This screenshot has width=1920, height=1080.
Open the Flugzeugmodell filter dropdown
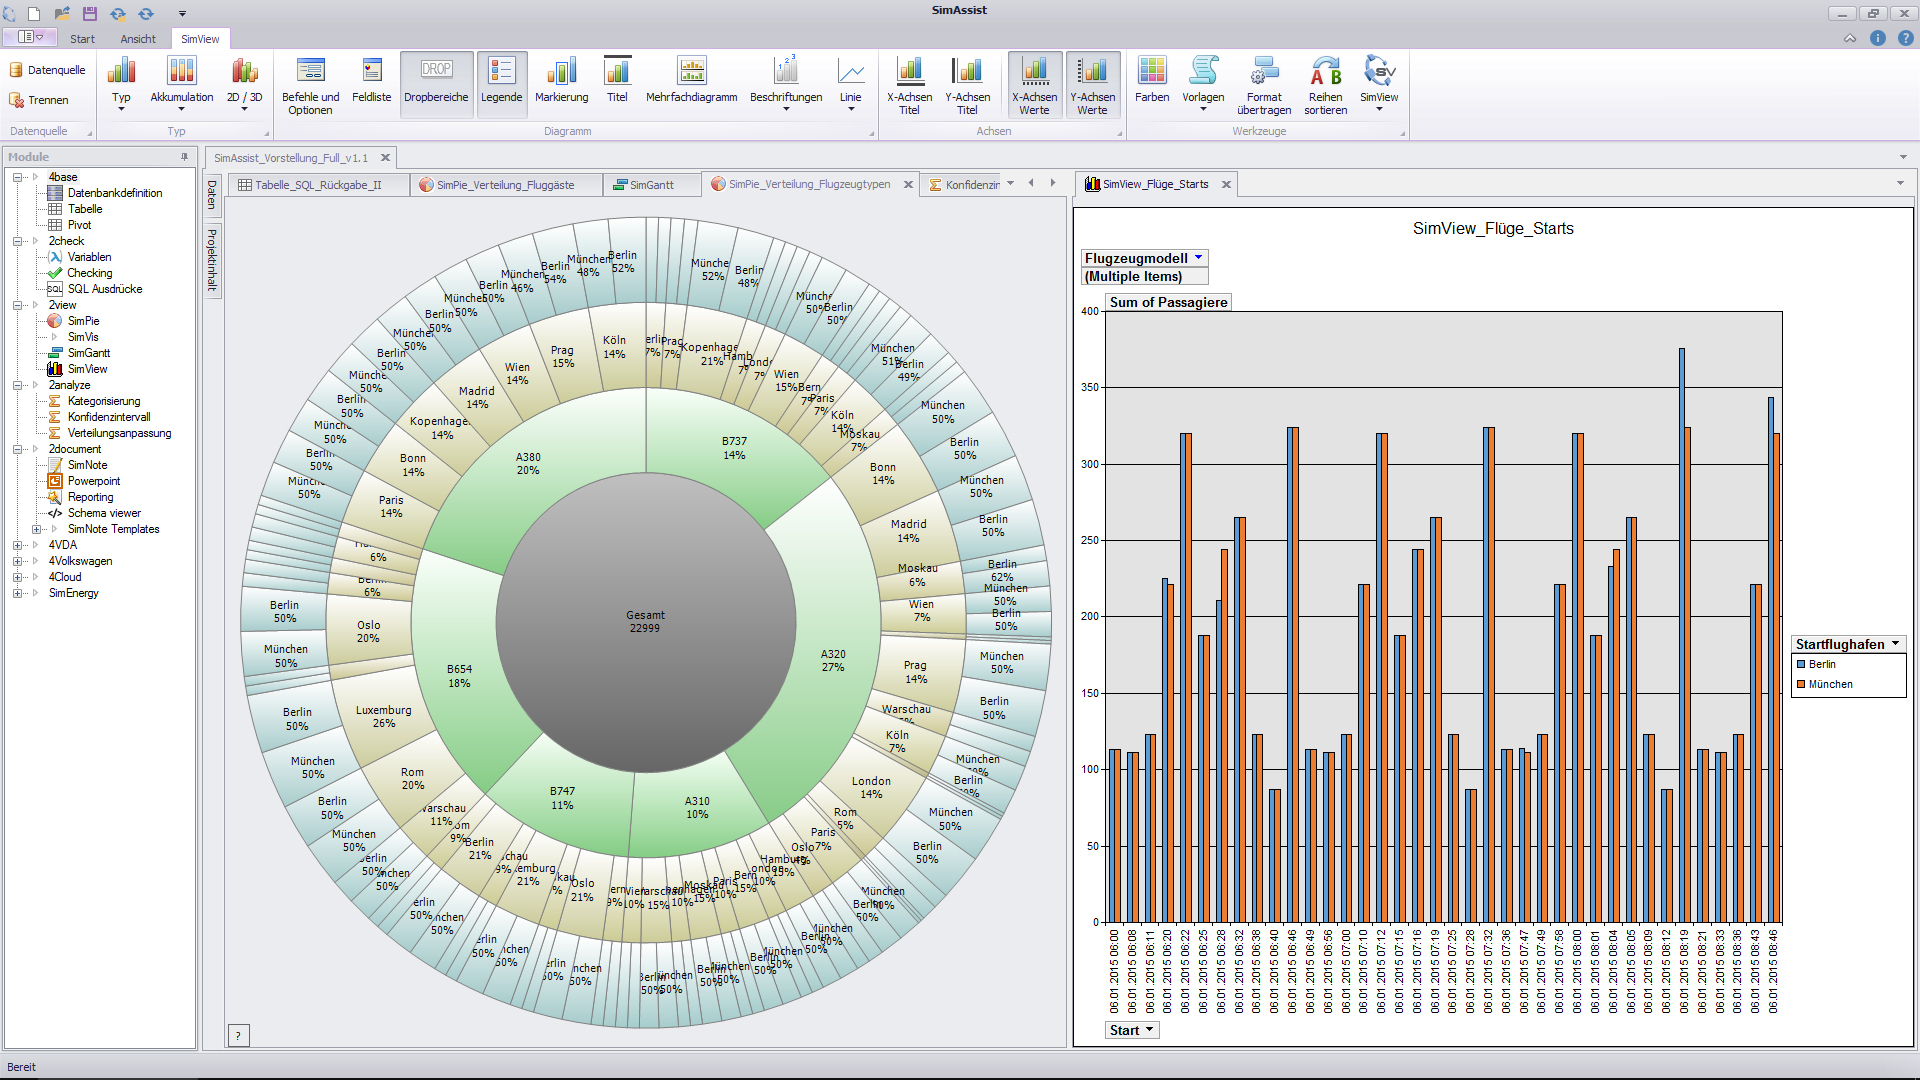1198,258
